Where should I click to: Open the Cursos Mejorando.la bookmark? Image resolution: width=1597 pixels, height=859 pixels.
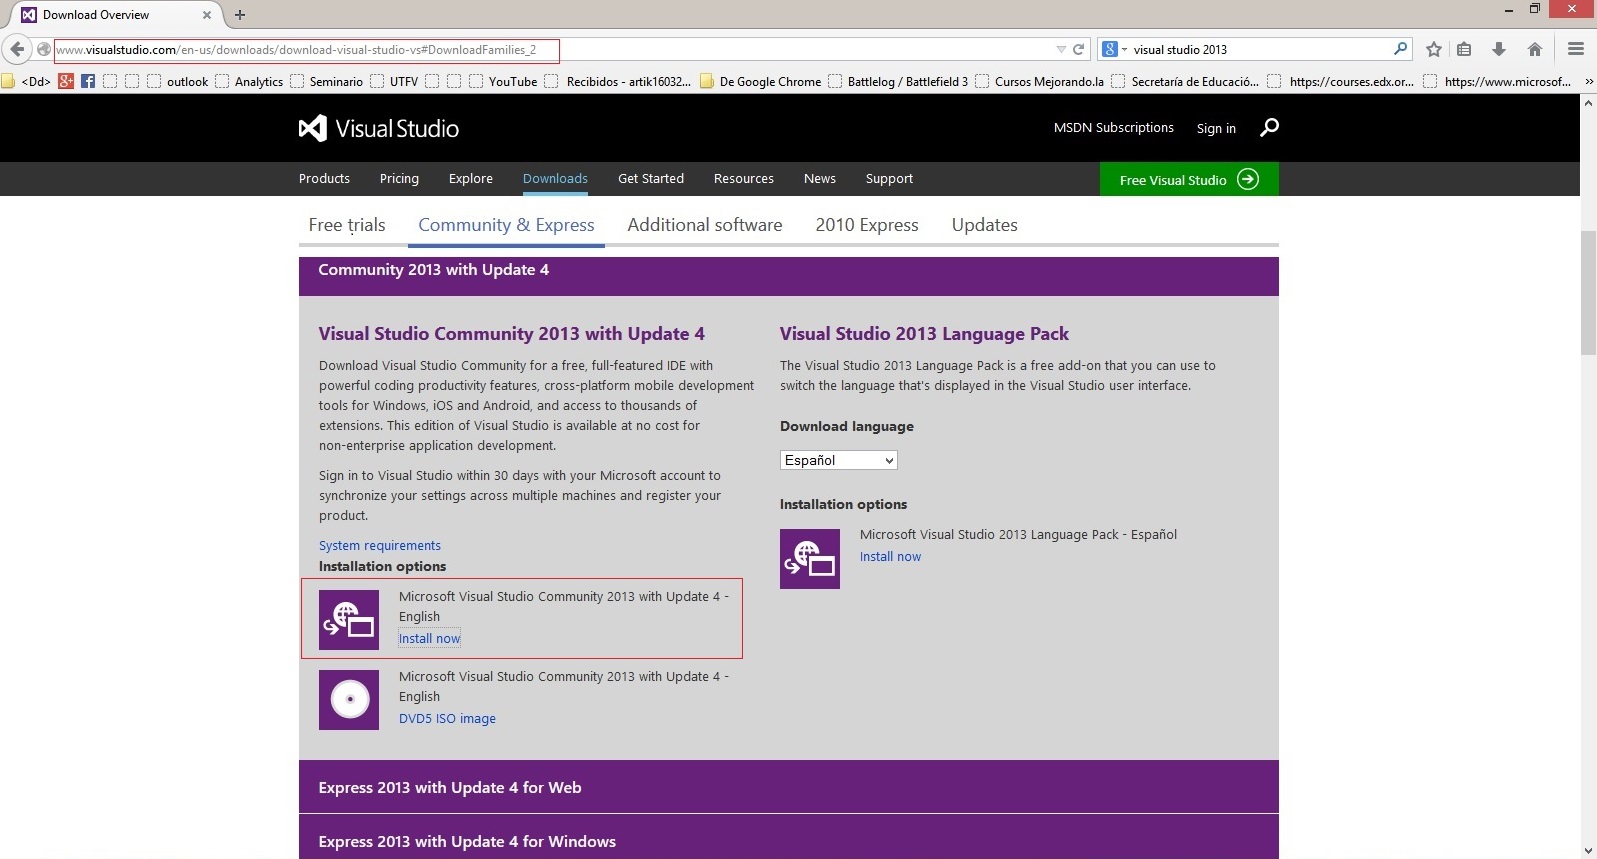[1040, 81]
